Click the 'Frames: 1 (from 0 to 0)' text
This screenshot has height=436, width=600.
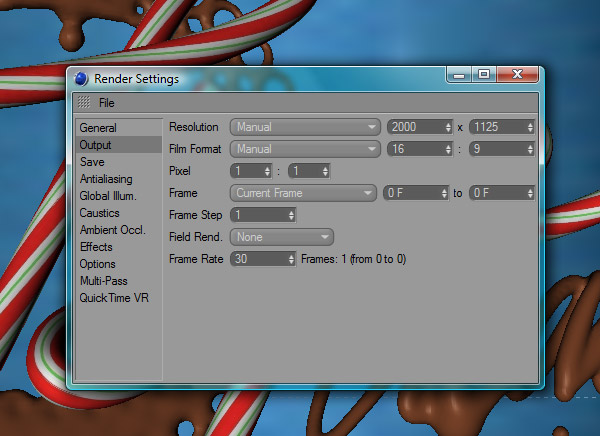point(354,259)
